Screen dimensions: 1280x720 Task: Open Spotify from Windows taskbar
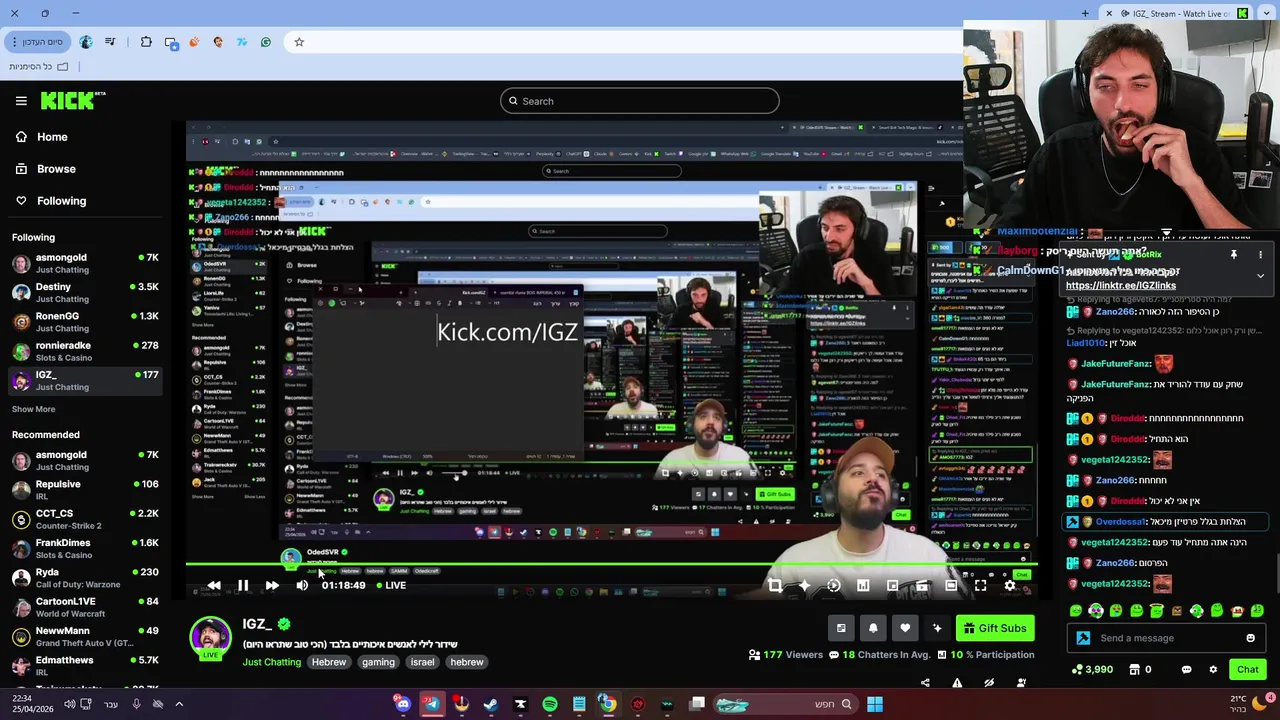pos(550,704)
